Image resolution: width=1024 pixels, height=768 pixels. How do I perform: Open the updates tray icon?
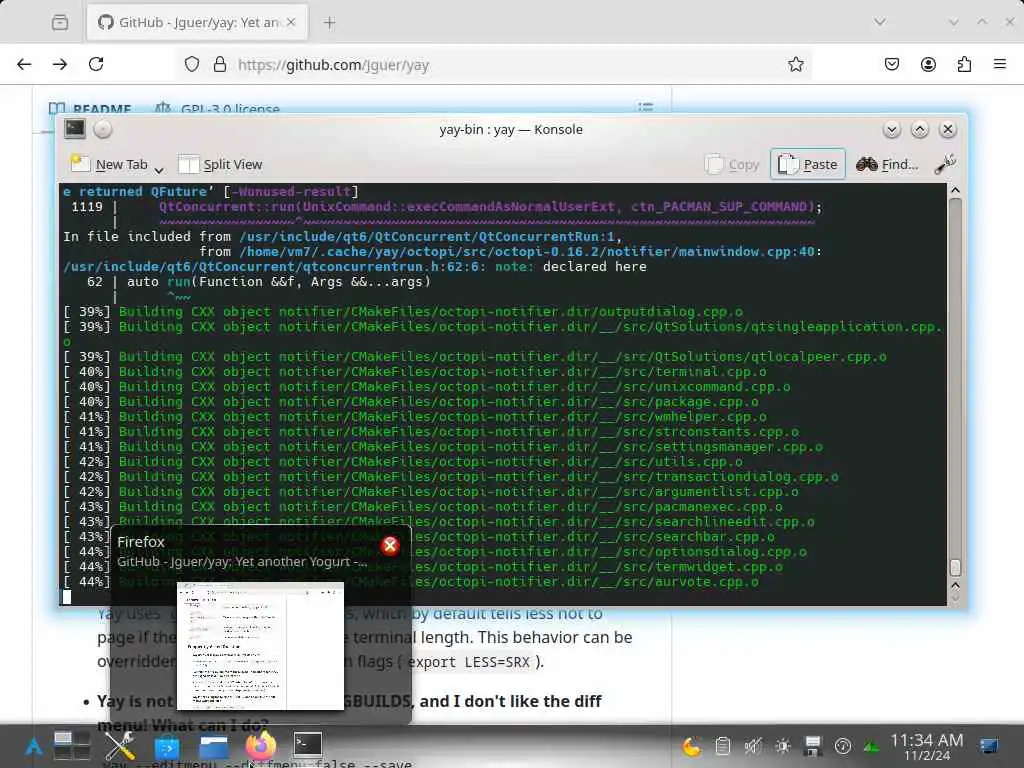[x=842, y=746]
